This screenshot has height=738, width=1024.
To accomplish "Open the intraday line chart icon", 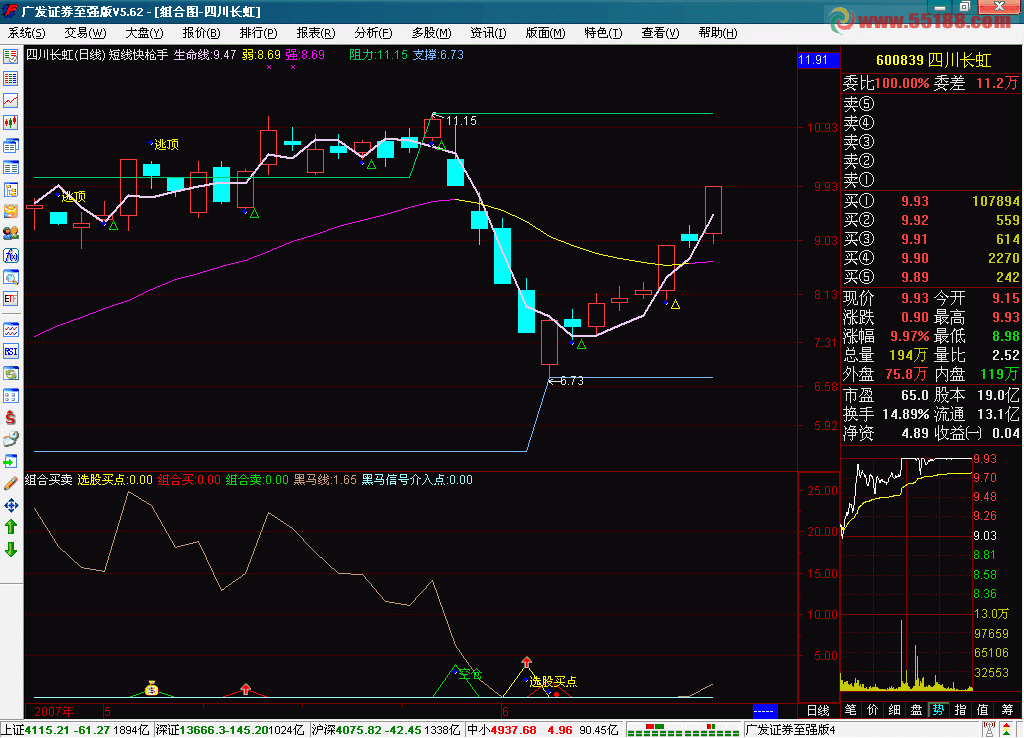I will point(10,101).
